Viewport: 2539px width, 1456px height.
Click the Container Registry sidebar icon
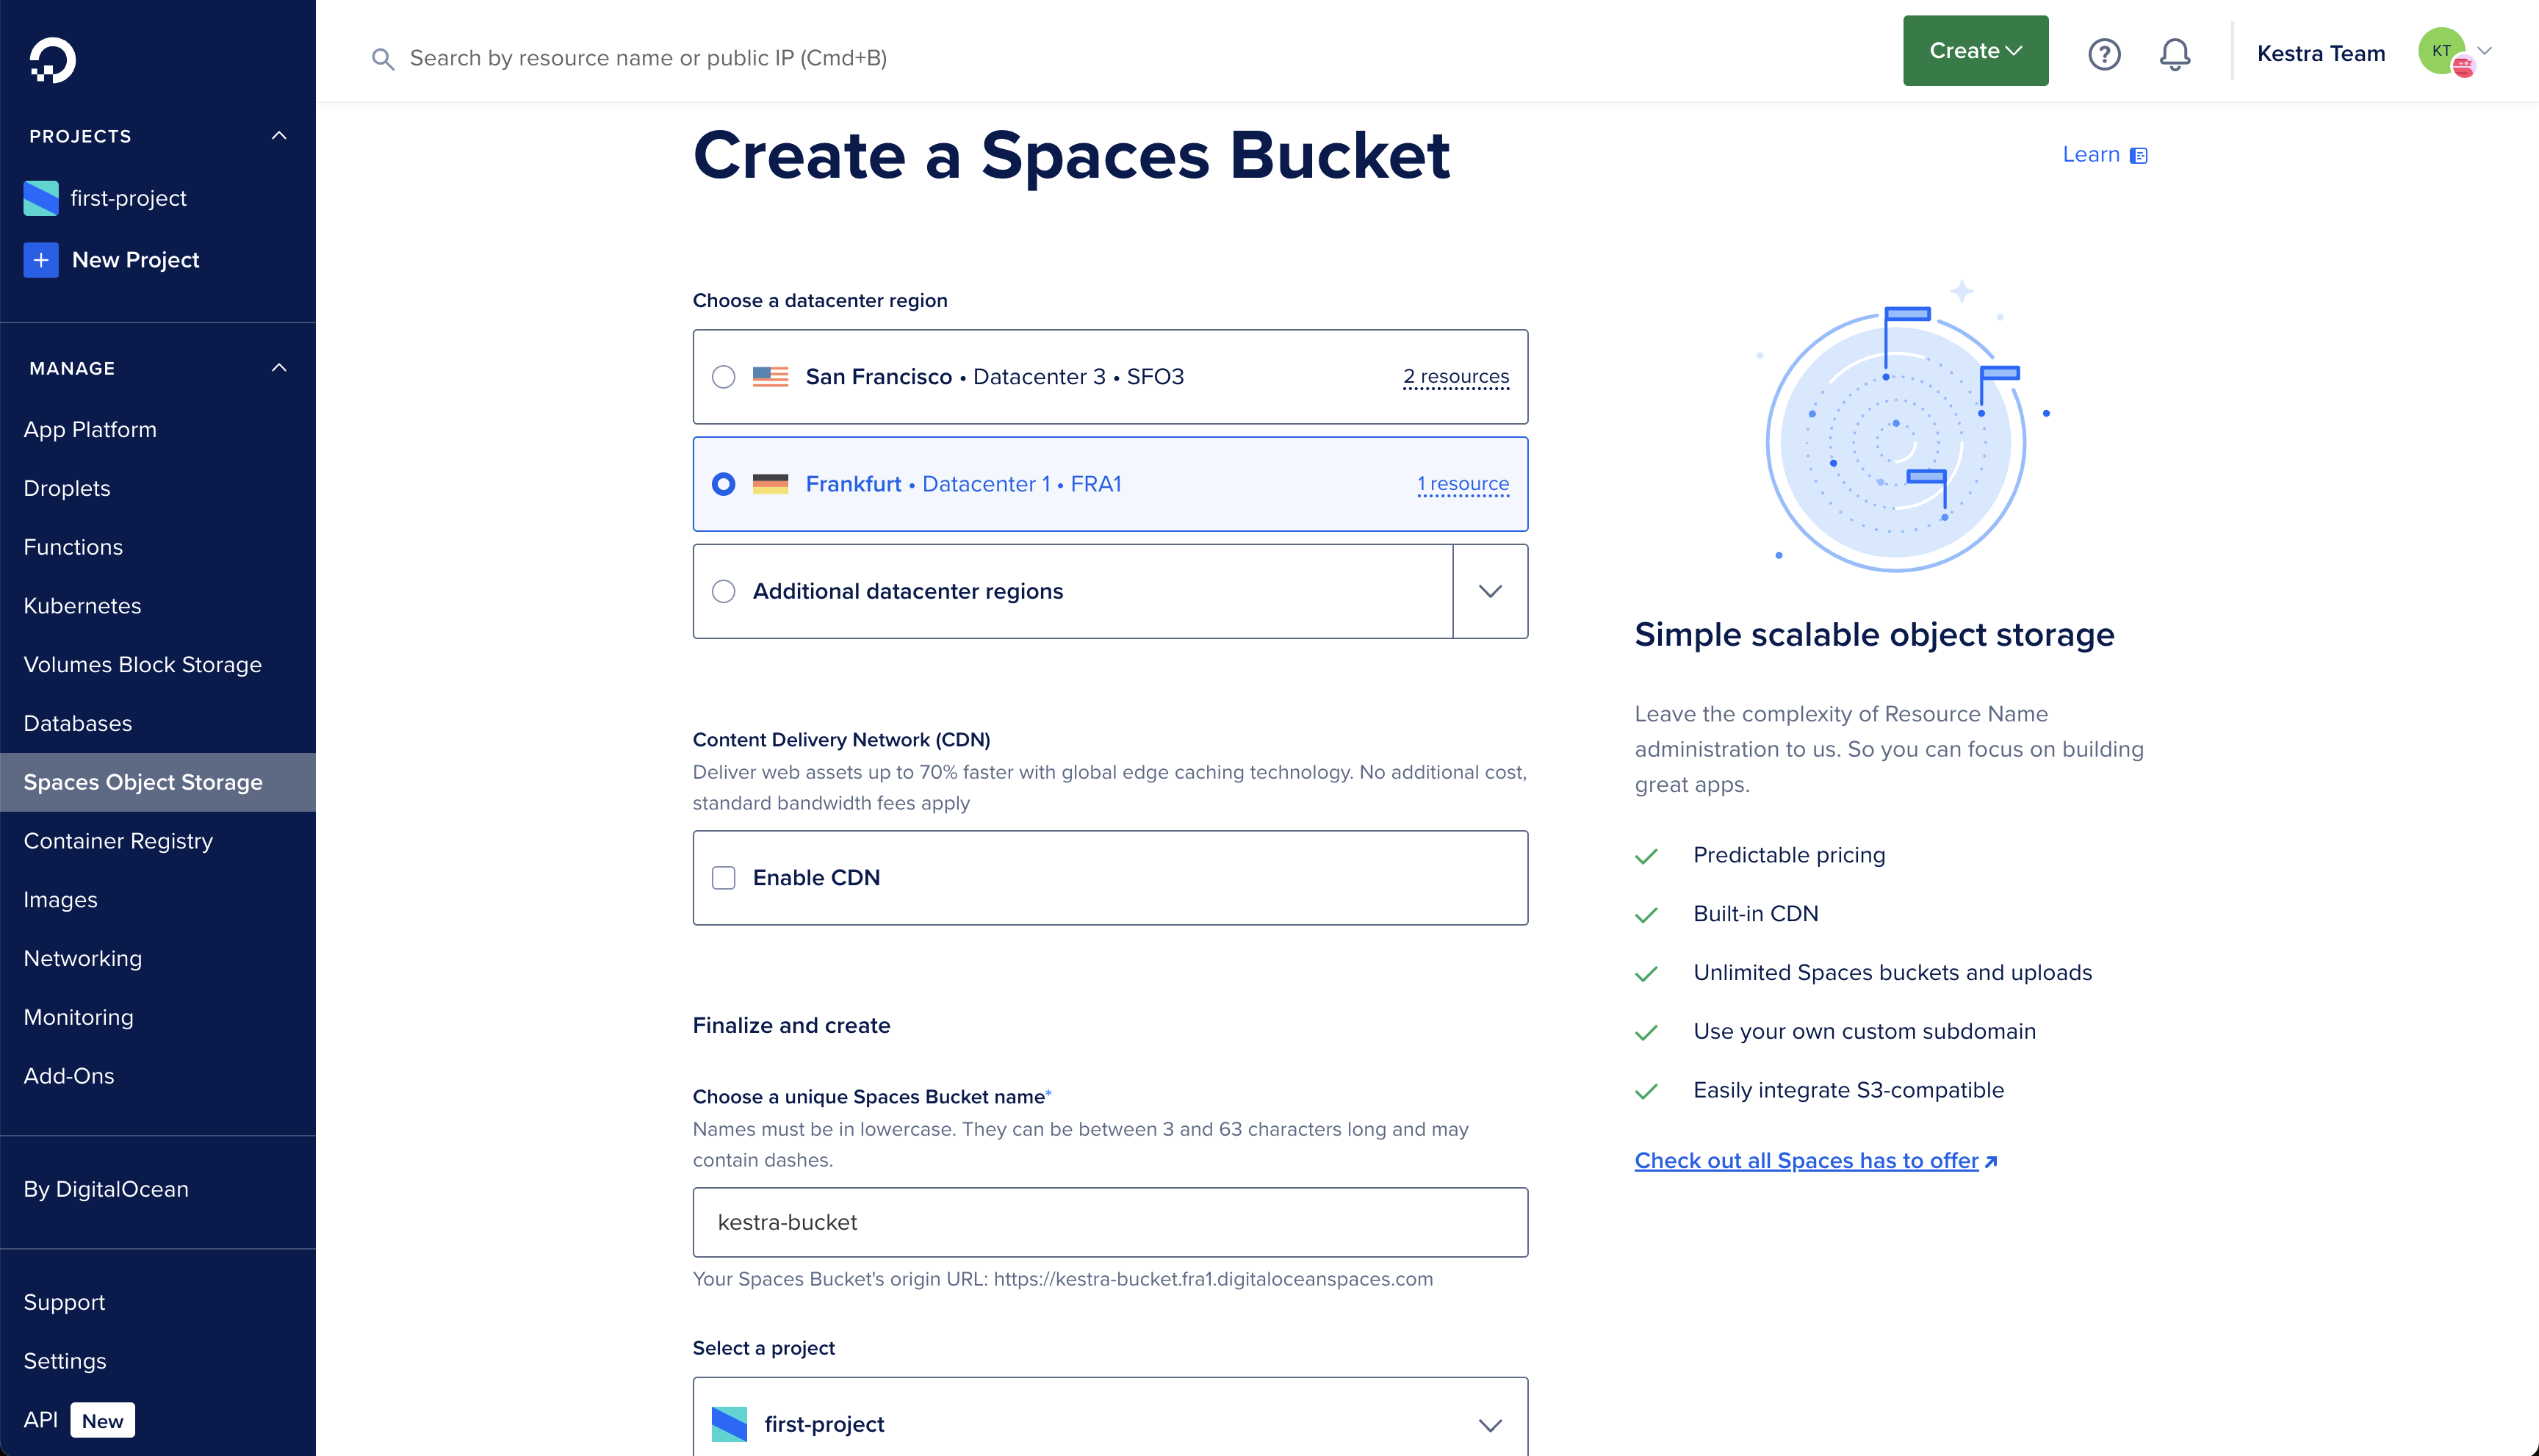(118, 840)
